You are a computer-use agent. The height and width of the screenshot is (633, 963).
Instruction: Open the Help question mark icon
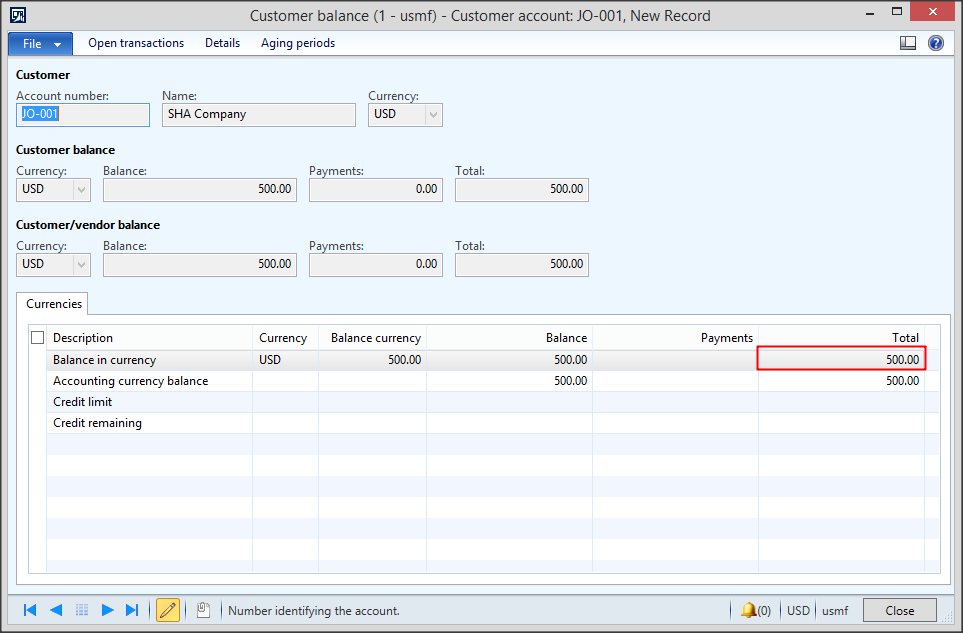935,43
